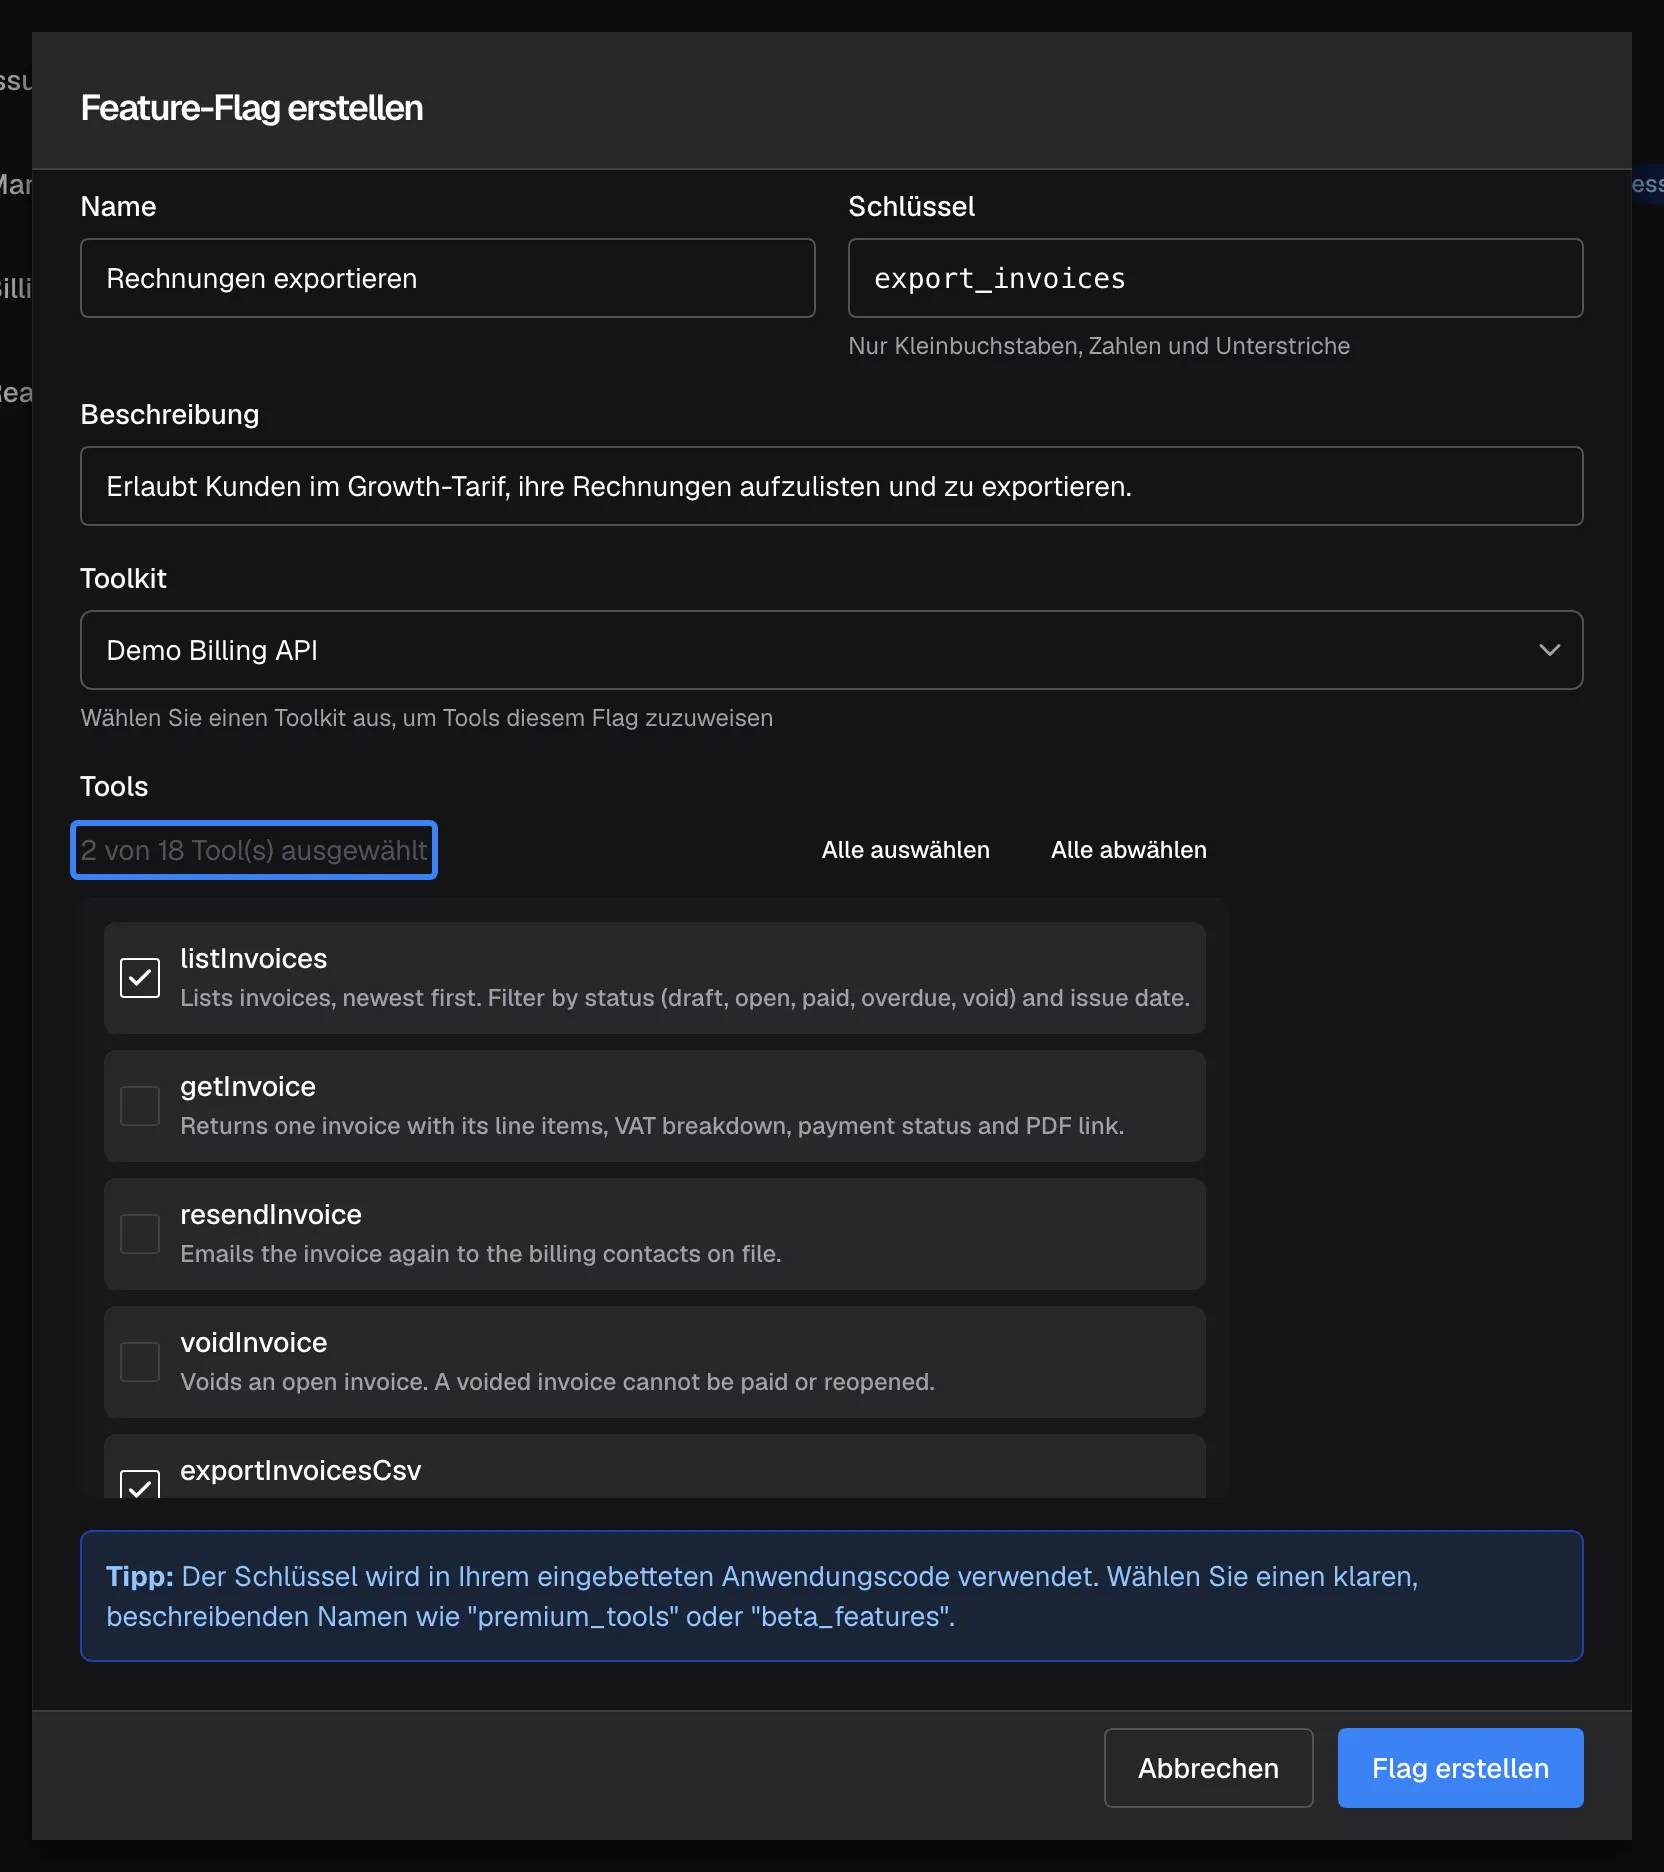1664x1872 pixels.
Task: Click the voidInvoice tool name
Action: pyautogui.click(x=254, y=1342)
